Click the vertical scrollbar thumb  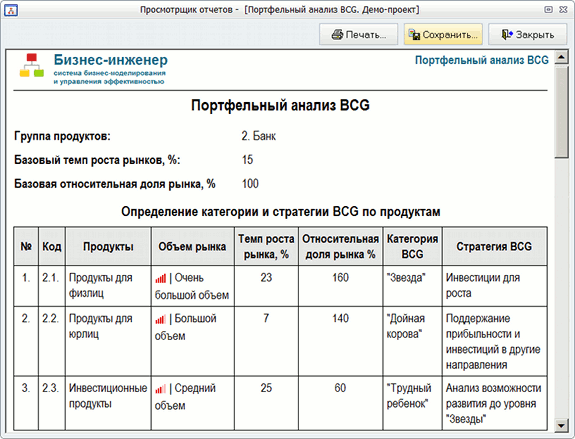point(561,112)
